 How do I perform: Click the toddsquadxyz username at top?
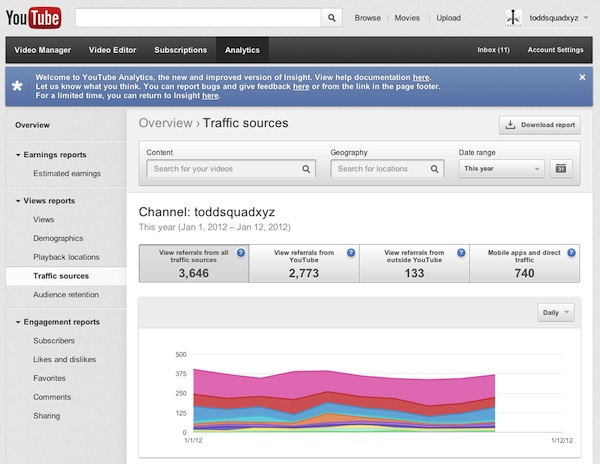click(x=554, y=18)
